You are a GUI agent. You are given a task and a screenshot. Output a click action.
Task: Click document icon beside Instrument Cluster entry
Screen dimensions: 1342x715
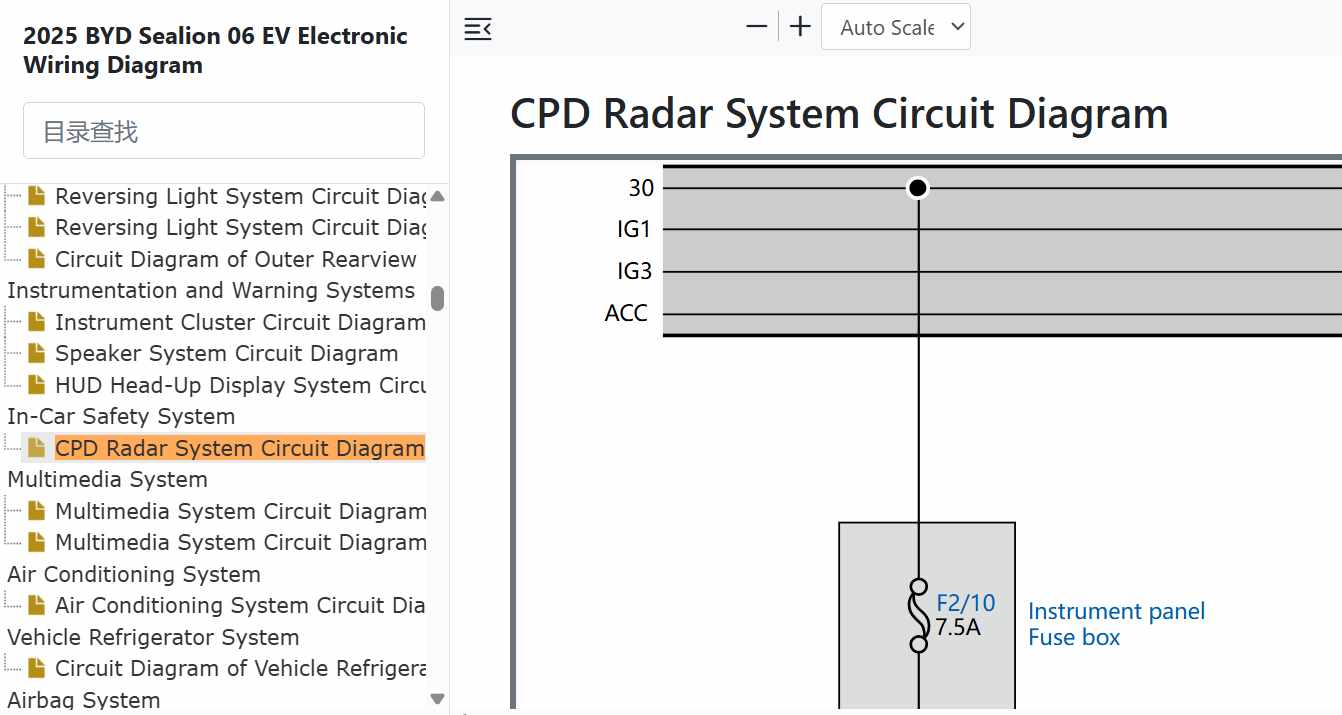click(x=37, y=322)
